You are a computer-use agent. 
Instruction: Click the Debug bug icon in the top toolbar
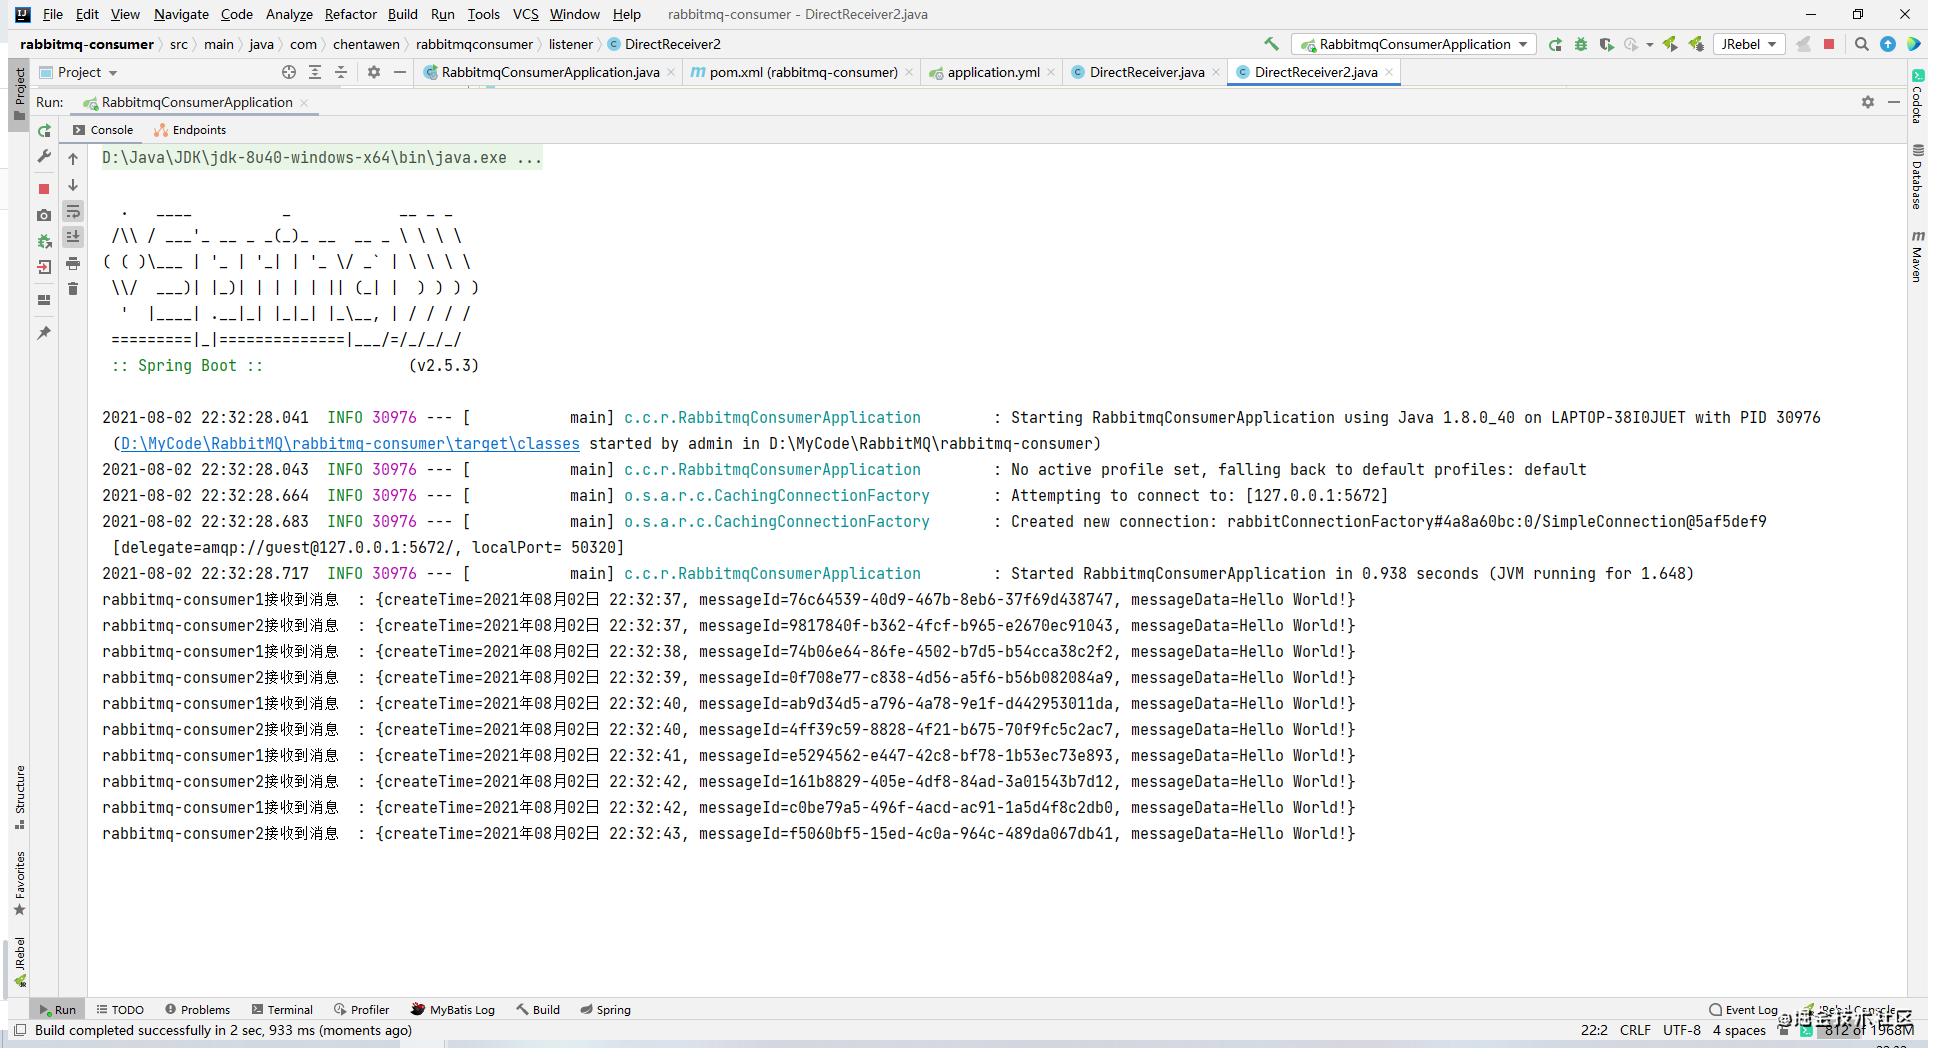pyautogui.click(x=1581, y=44)
